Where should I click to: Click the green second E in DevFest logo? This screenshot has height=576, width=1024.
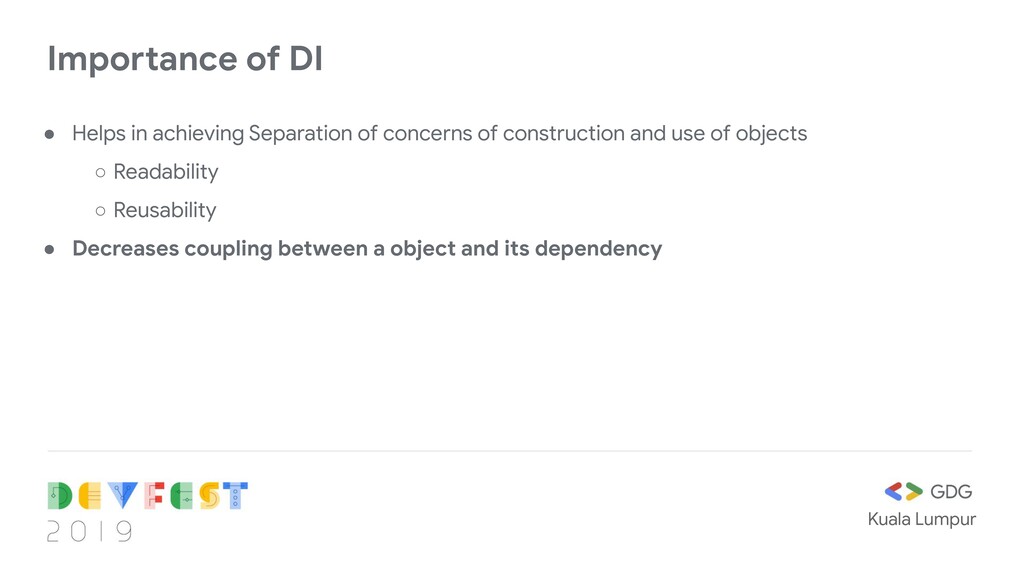(x=182, y=496)
